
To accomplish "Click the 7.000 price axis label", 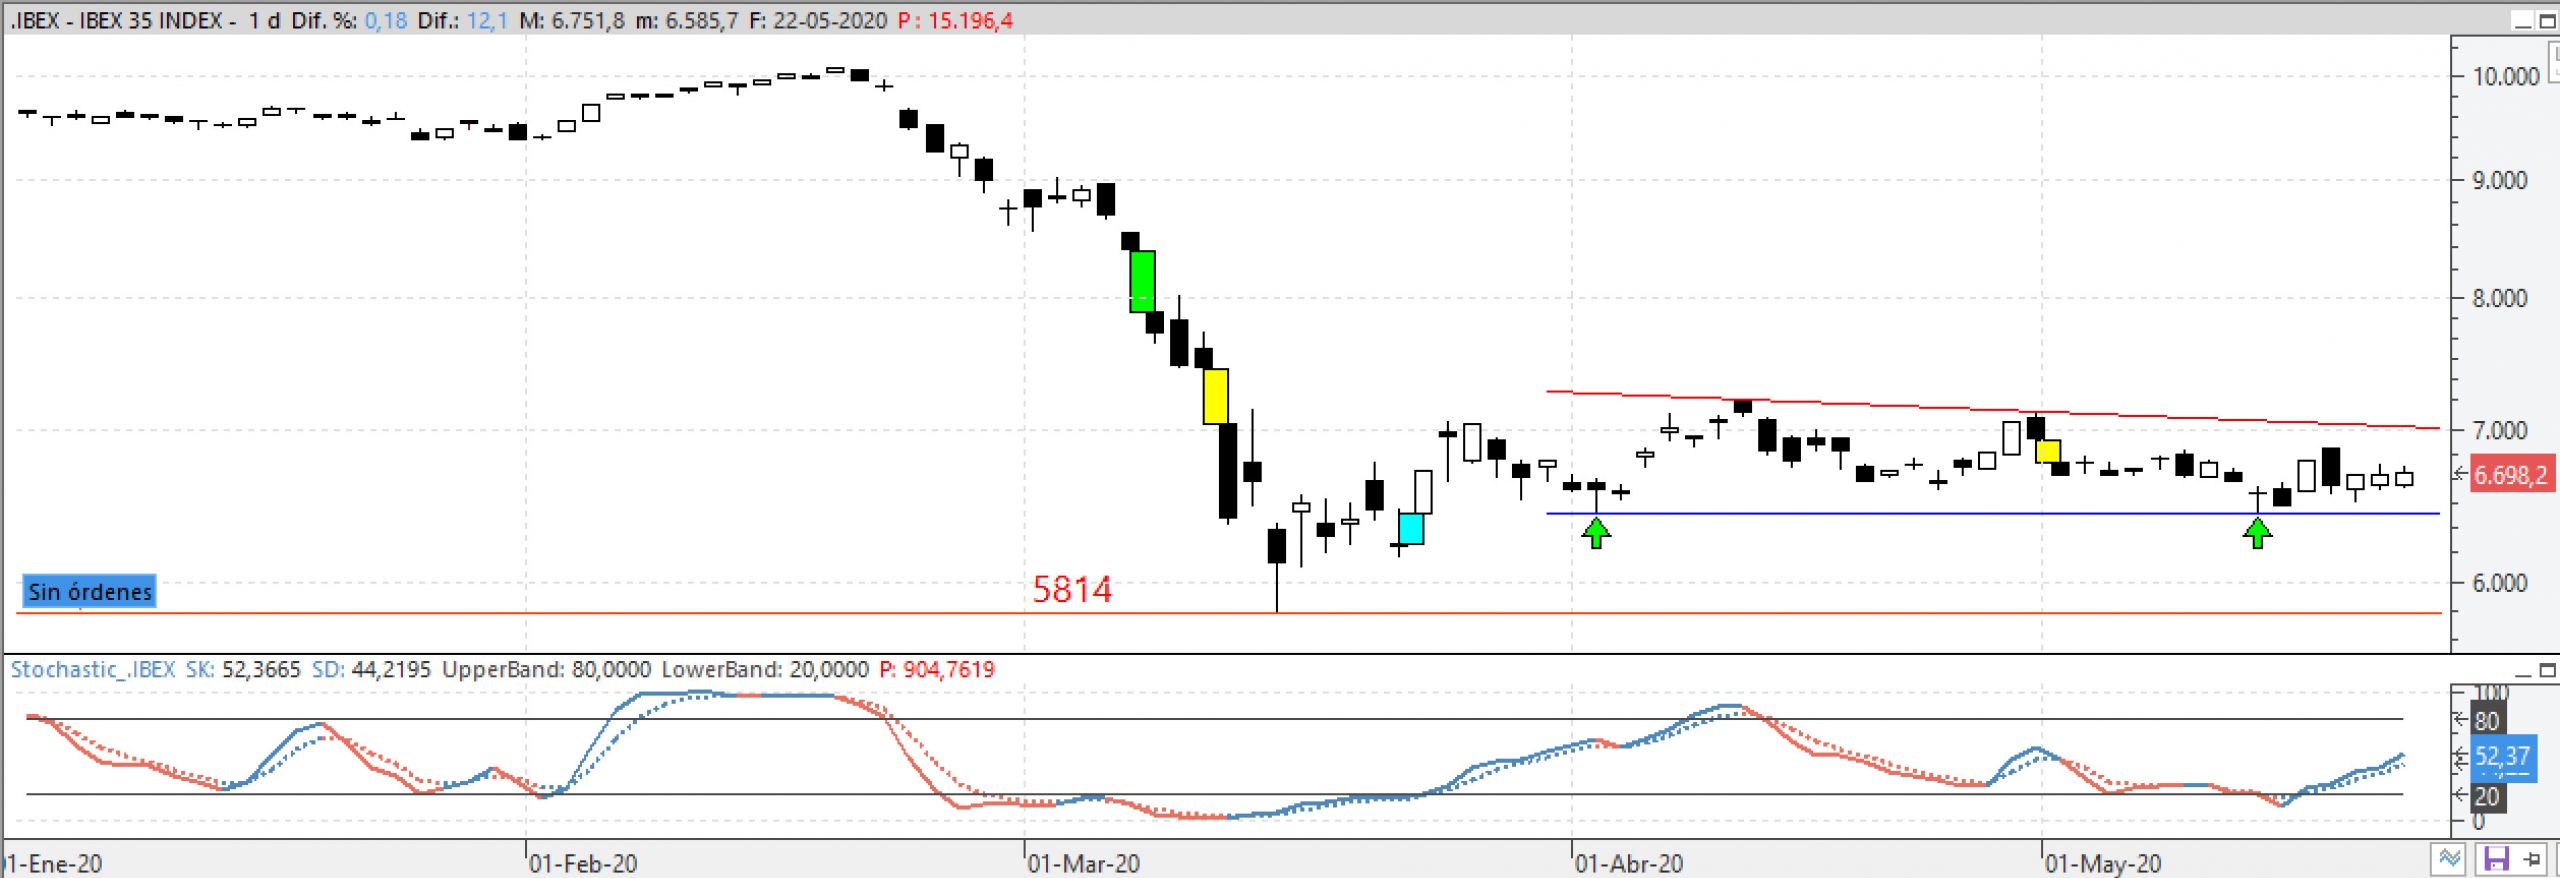I will (2500, 431).
